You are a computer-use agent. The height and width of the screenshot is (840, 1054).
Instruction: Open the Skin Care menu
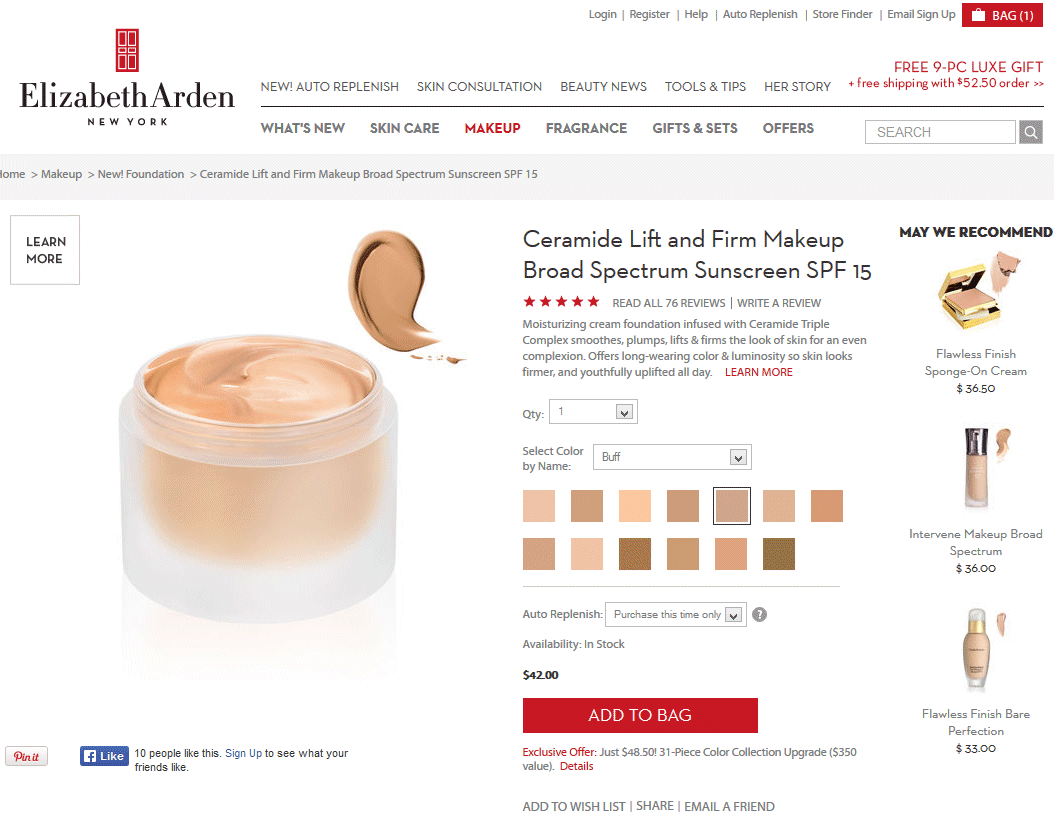[x=404, y=128]
